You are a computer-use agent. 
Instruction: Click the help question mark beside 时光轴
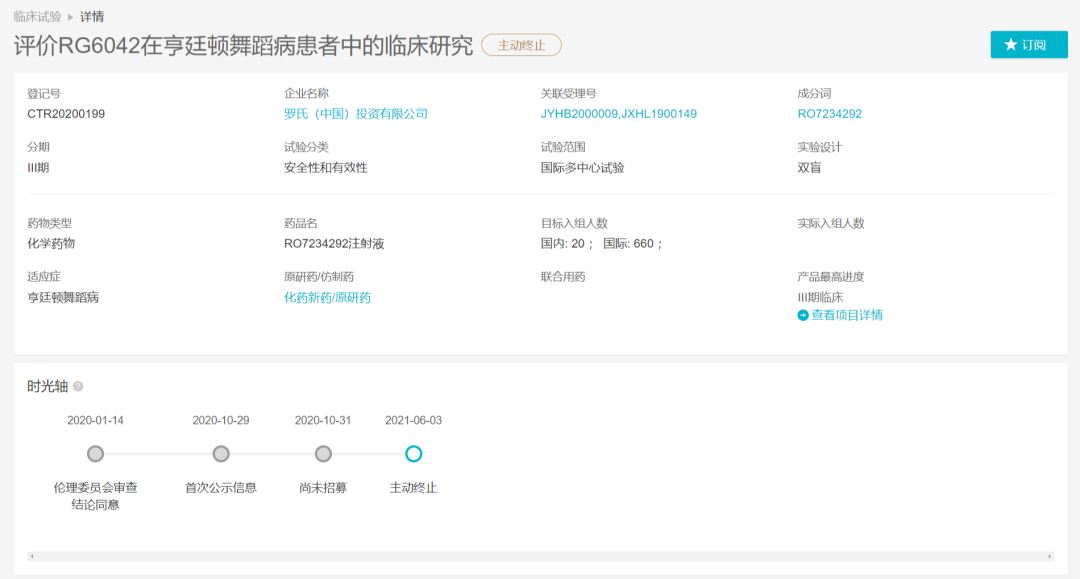click(x=79, y=387)
